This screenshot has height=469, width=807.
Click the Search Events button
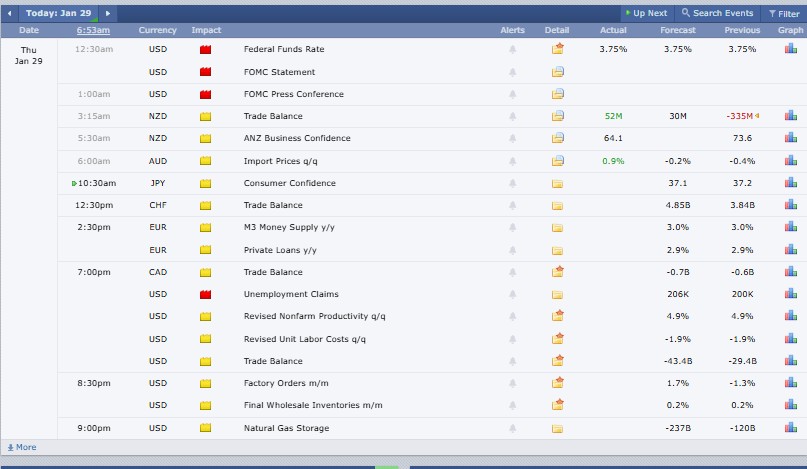pyautogui.click(x=717, y=13)
